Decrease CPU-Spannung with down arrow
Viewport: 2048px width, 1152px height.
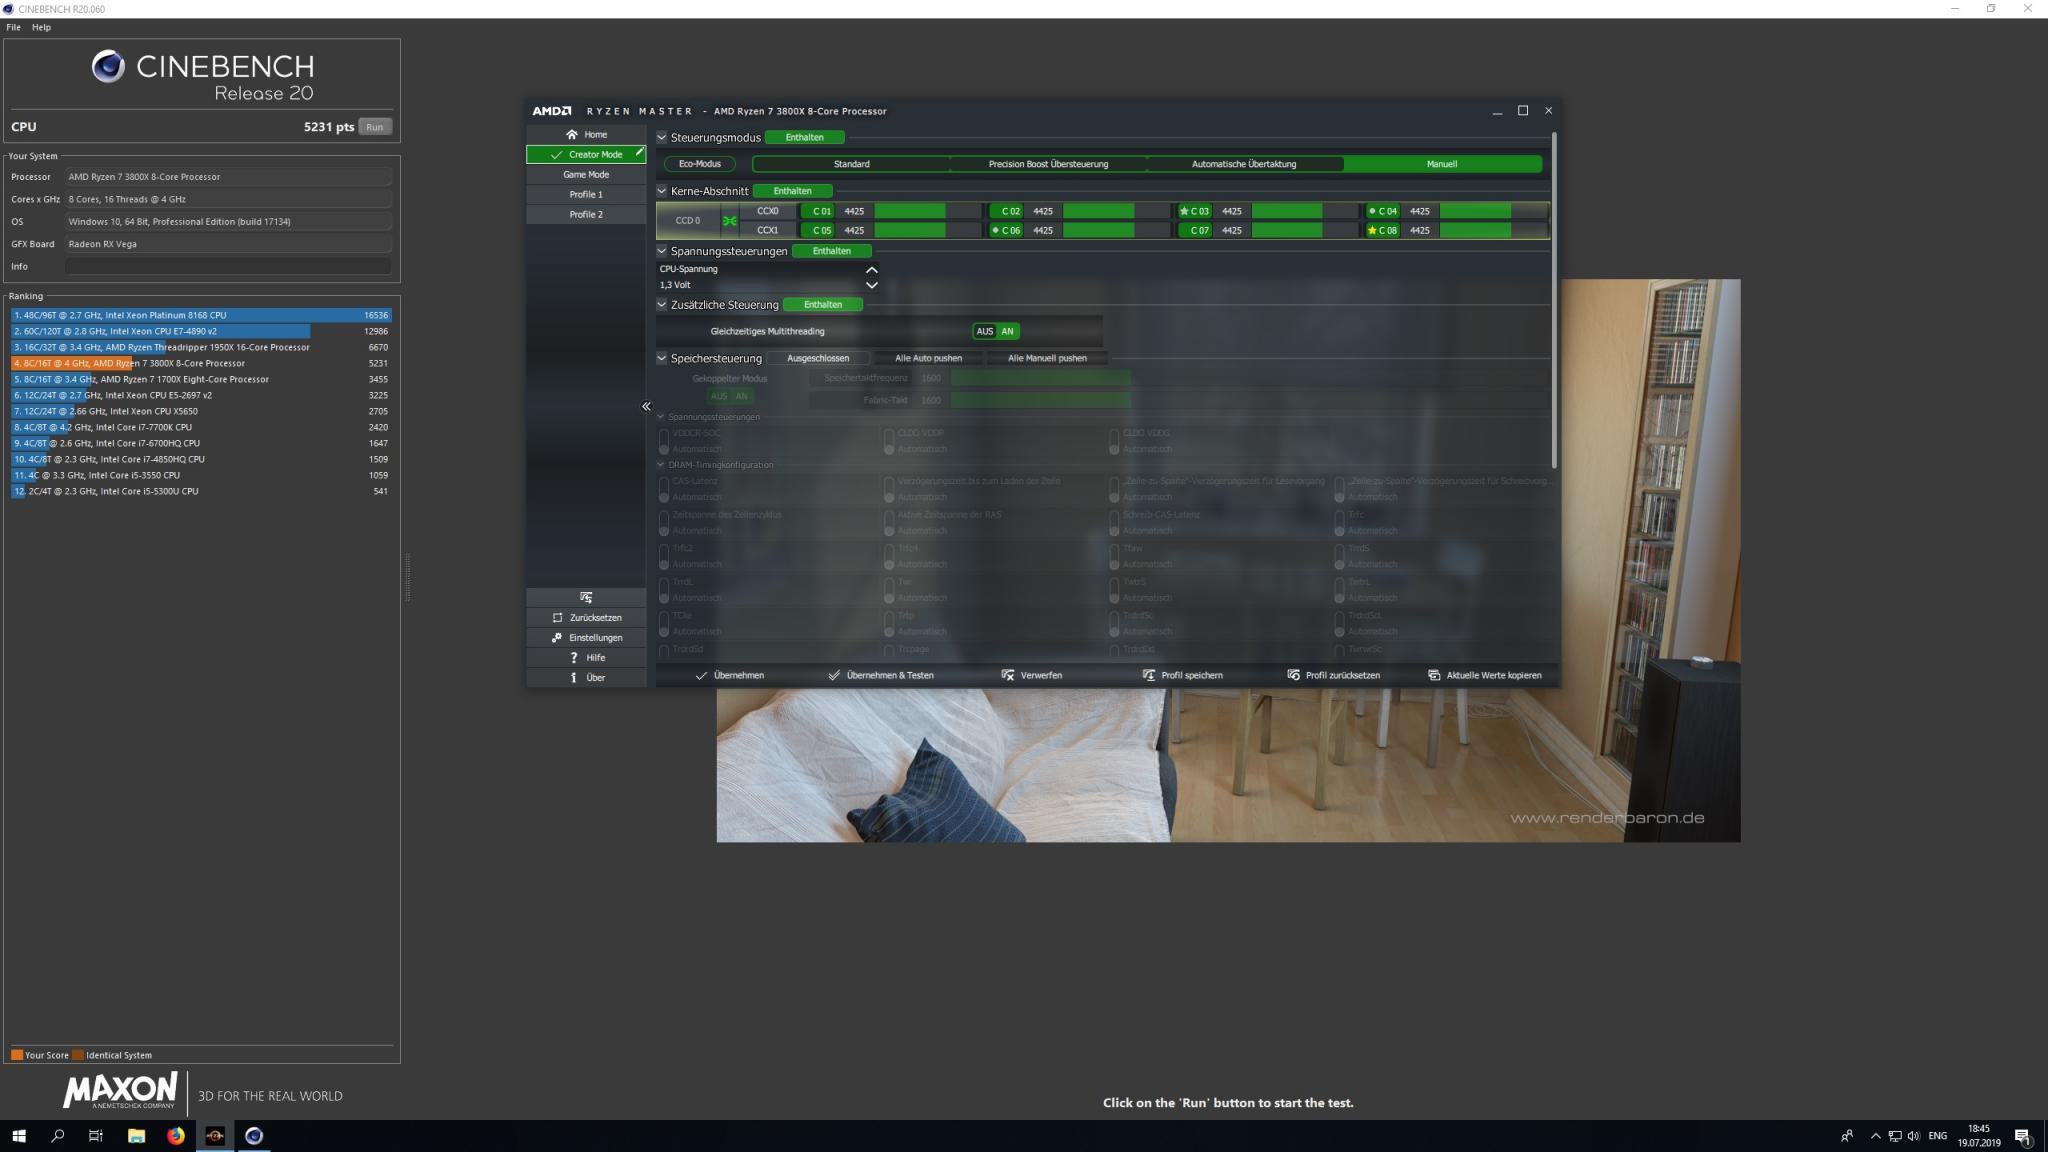point(871,285)
